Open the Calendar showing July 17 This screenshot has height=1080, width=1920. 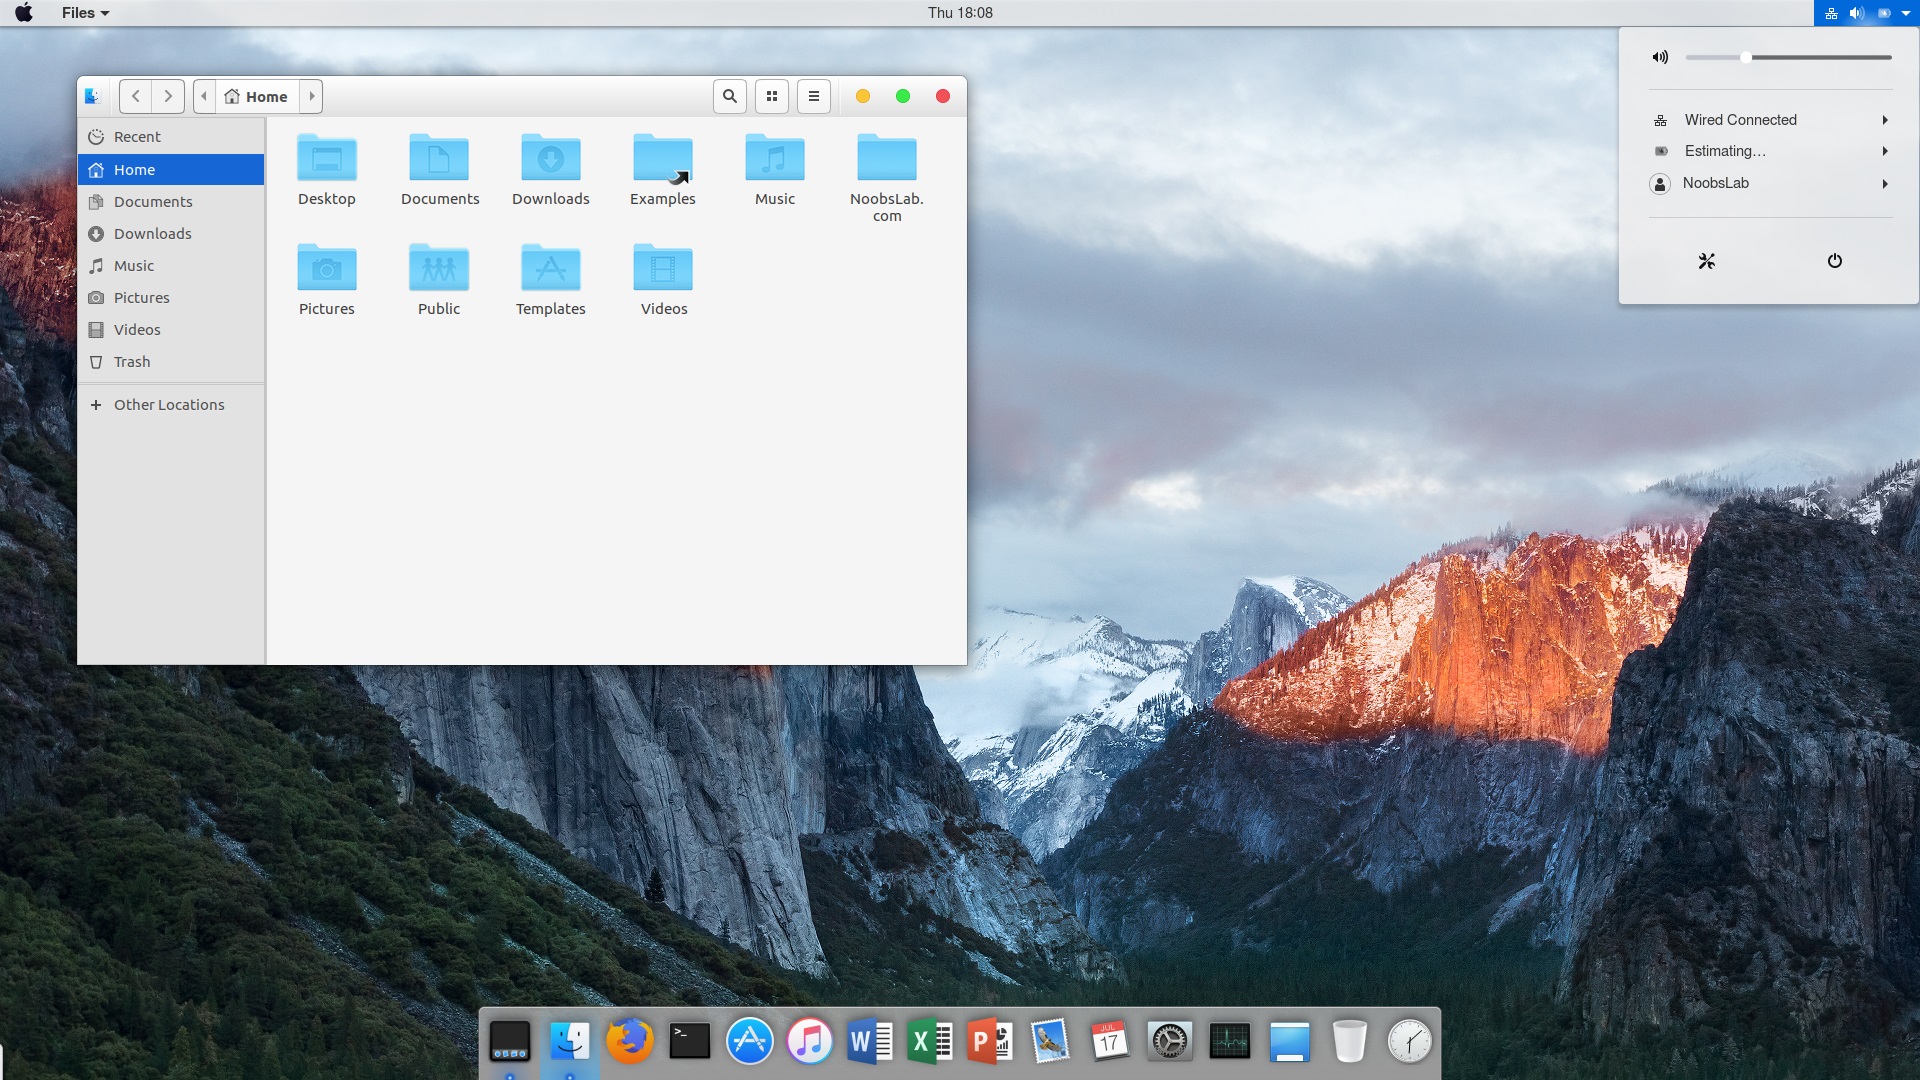(1110, 1041)
